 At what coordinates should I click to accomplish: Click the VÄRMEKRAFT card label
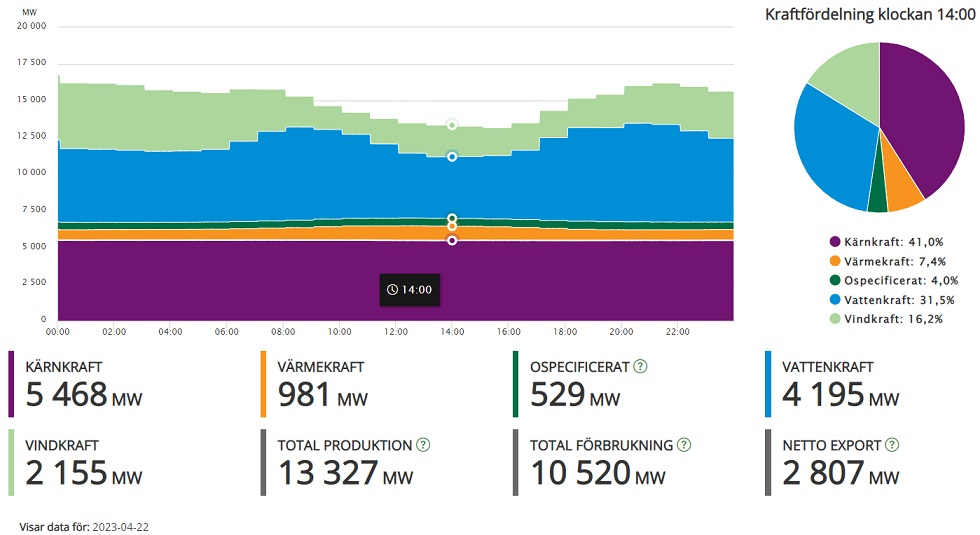point(321,367)
